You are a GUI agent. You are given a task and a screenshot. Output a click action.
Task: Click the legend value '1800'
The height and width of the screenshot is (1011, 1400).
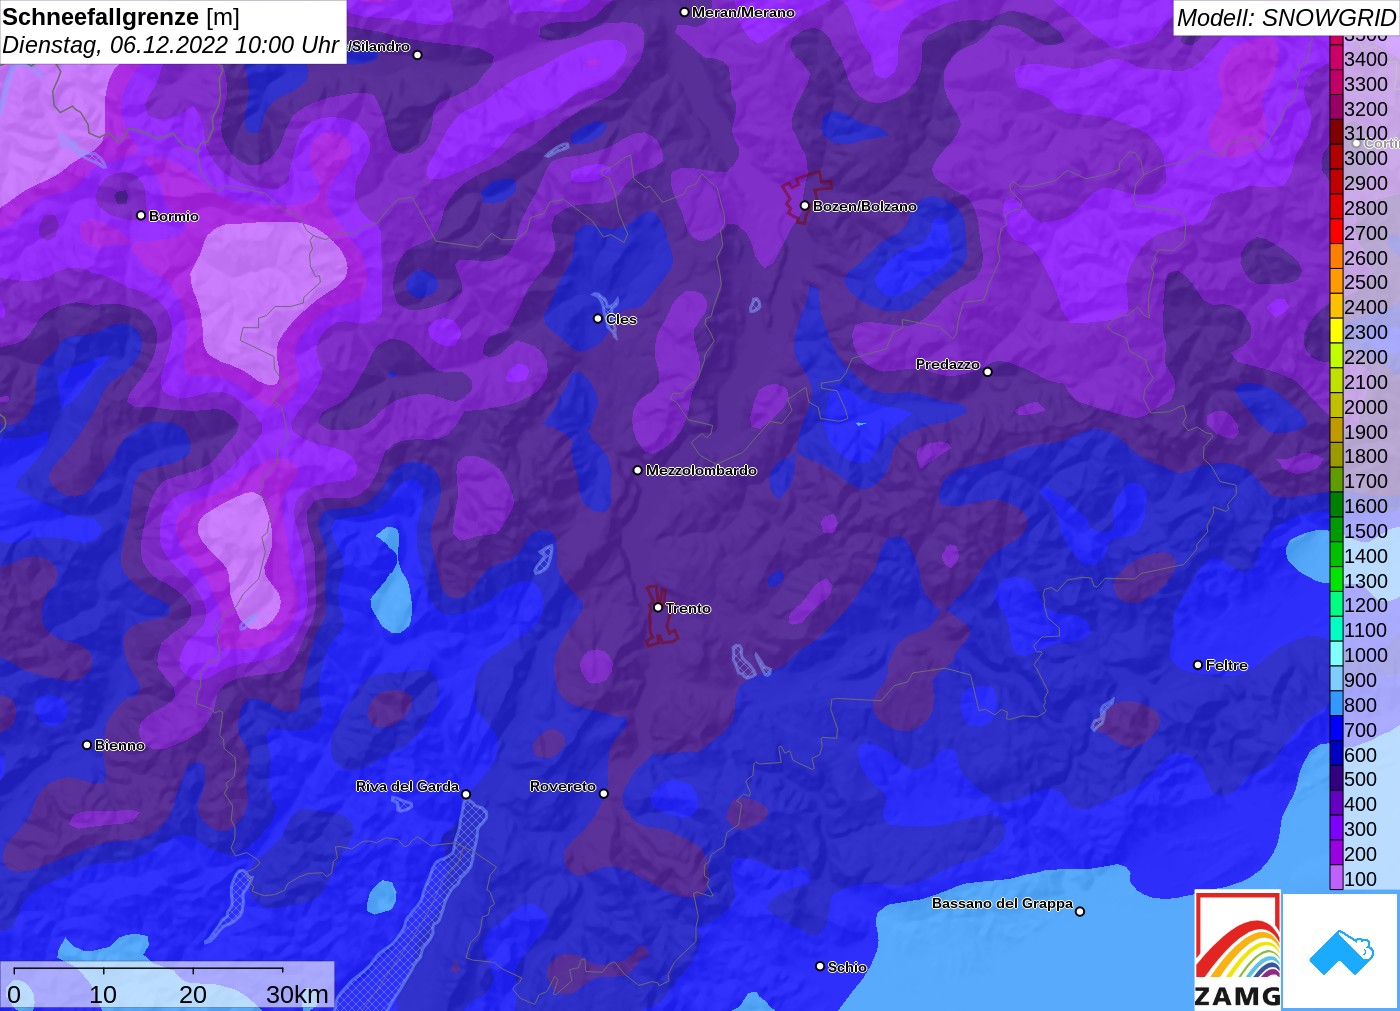(x=1366, y=456)
